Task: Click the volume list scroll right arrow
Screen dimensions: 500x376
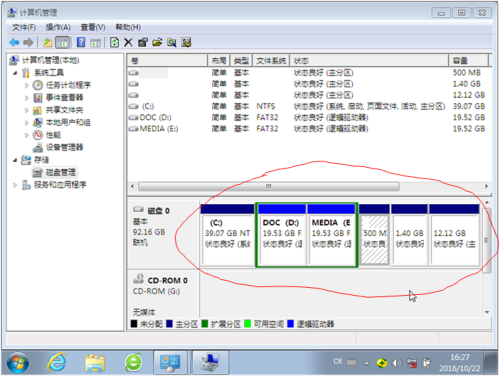Action: [x=486, y=186]
